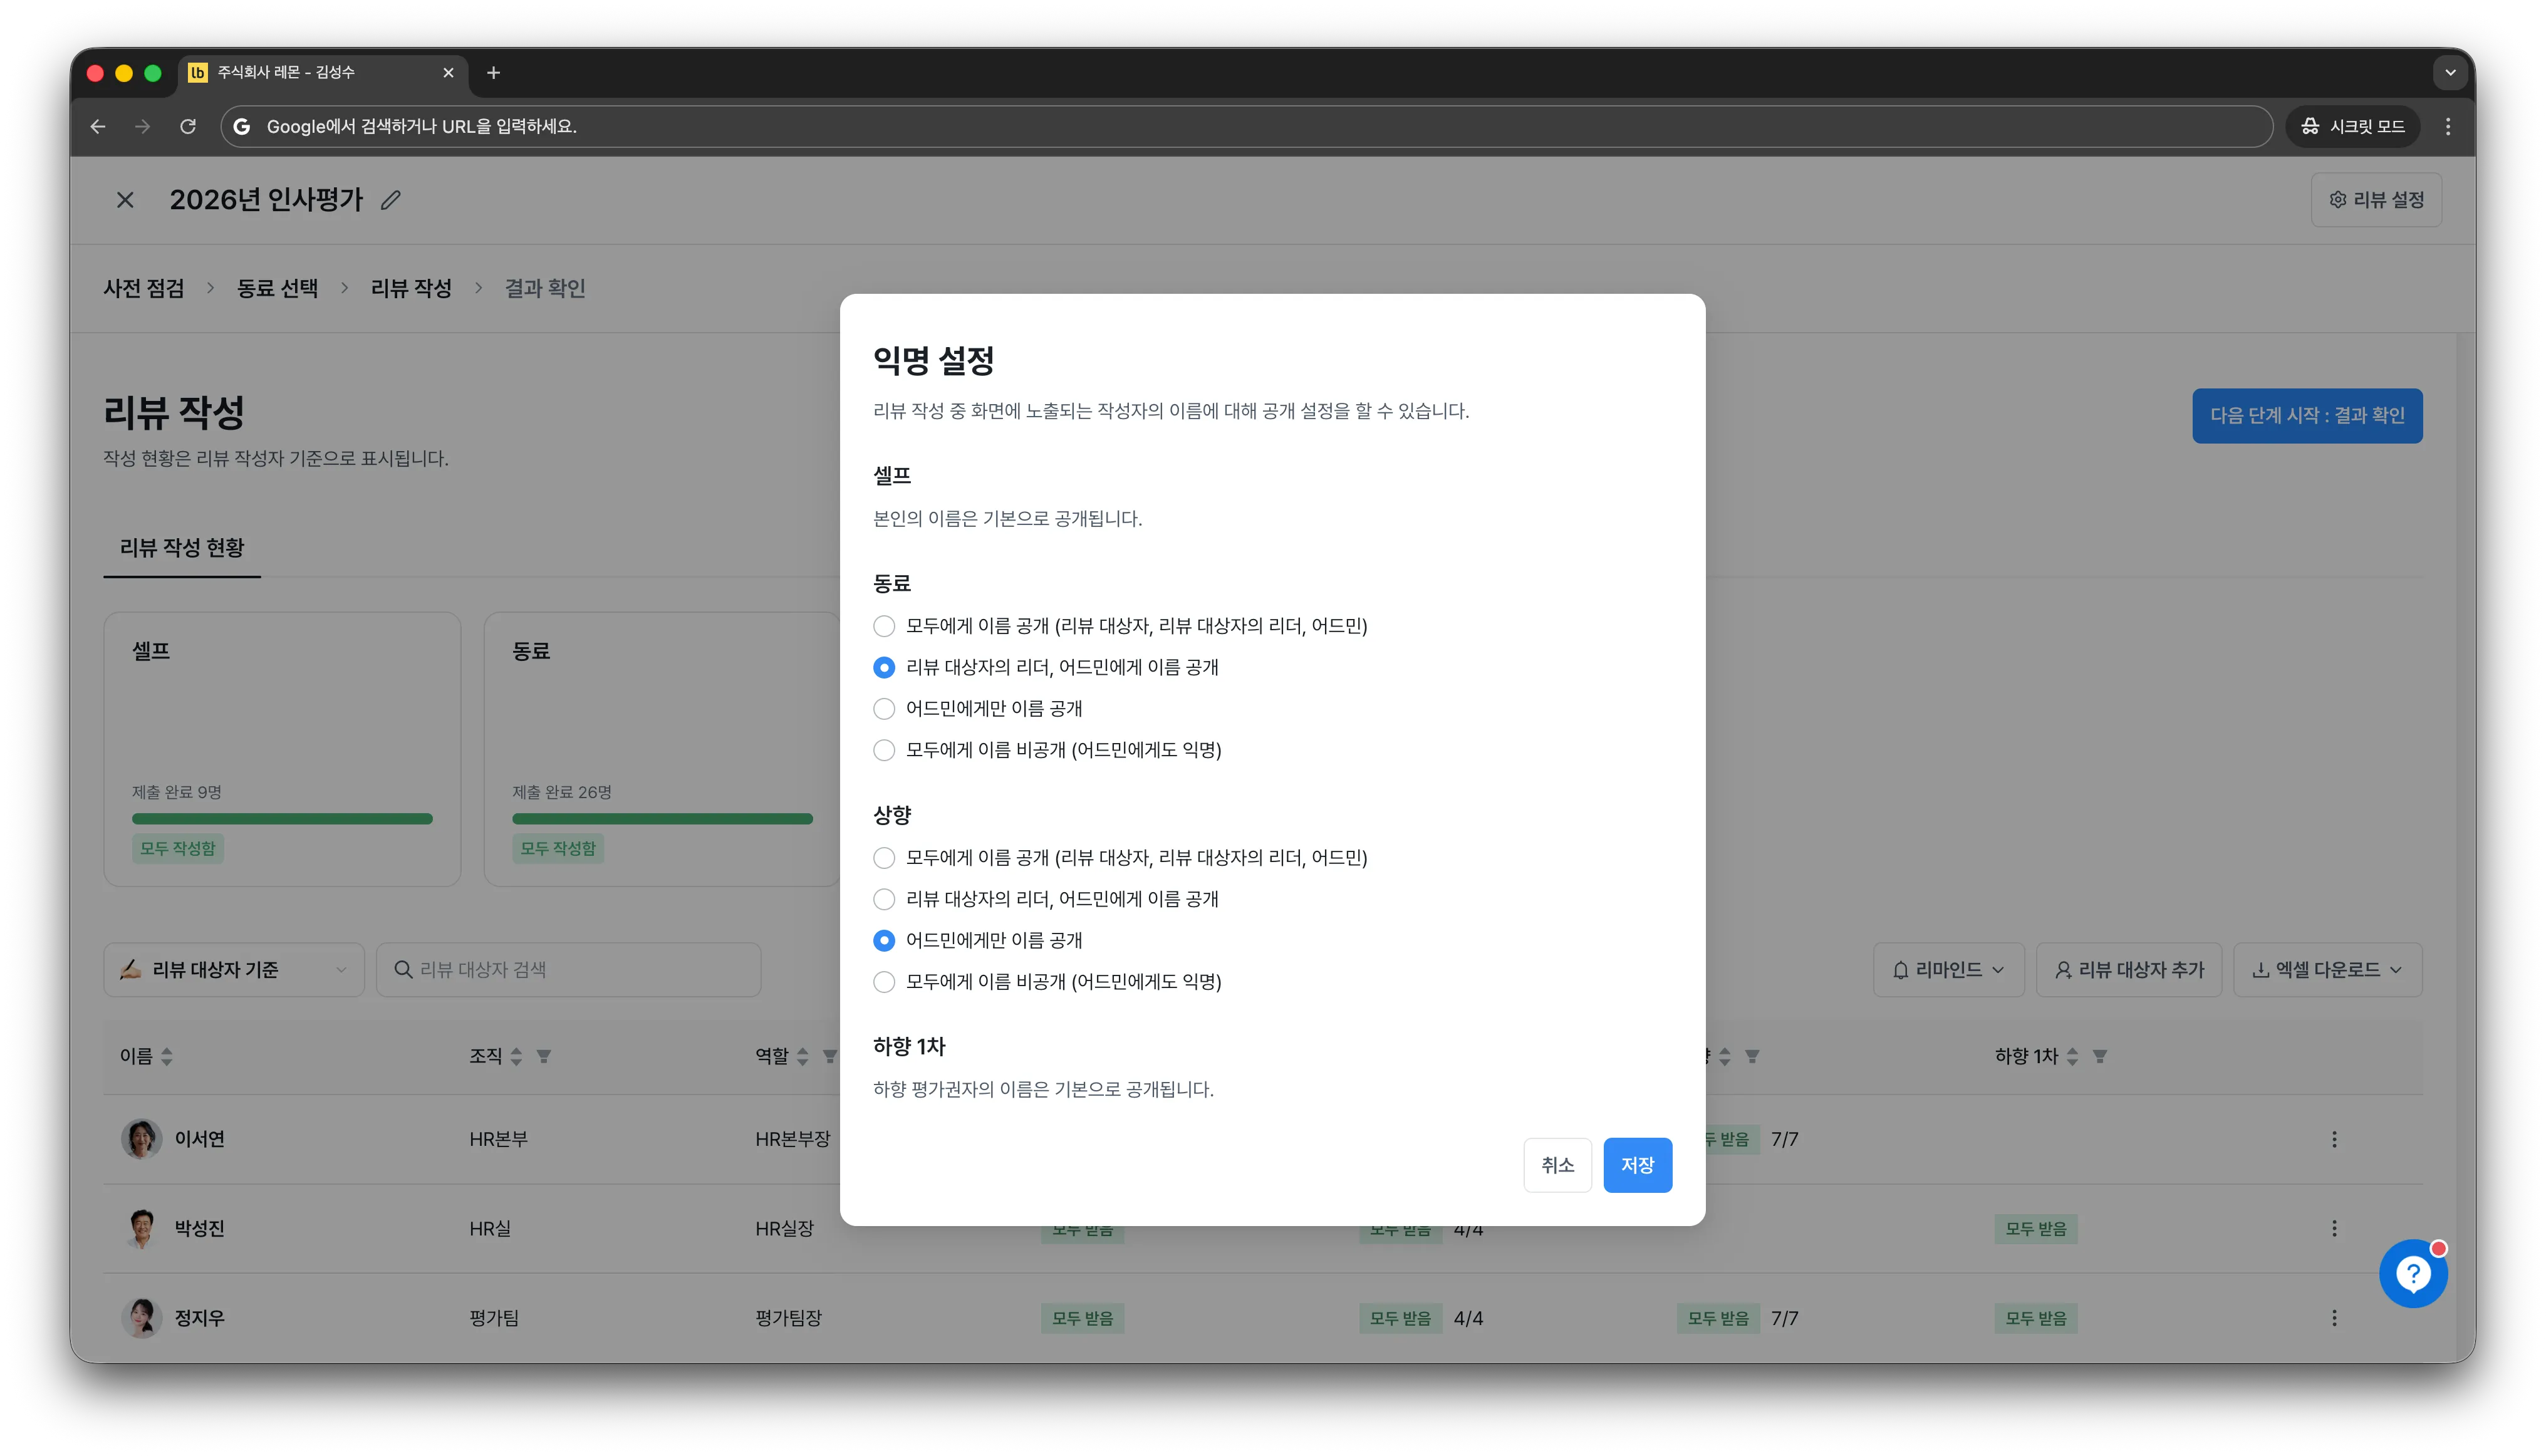The image size is (2546, 1456).
Task: Go to the 사전 점검 step
Action: pos(144,288)
